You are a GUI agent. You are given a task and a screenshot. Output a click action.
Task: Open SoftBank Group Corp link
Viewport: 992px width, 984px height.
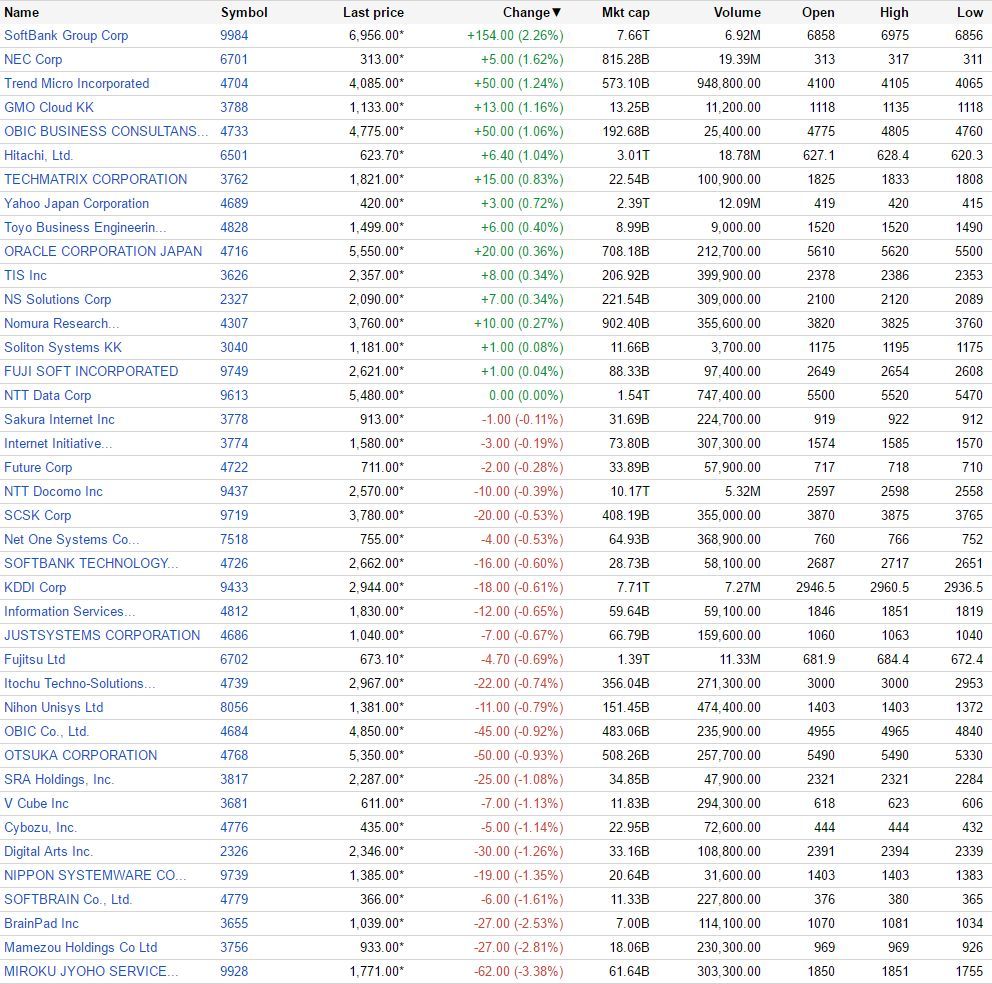[66, 35]
